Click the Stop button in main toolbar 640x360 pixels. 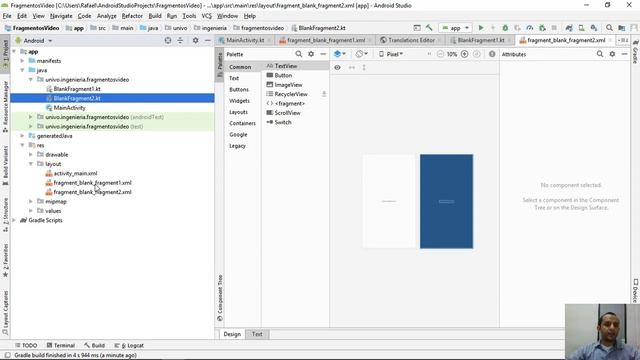point(554,28)
